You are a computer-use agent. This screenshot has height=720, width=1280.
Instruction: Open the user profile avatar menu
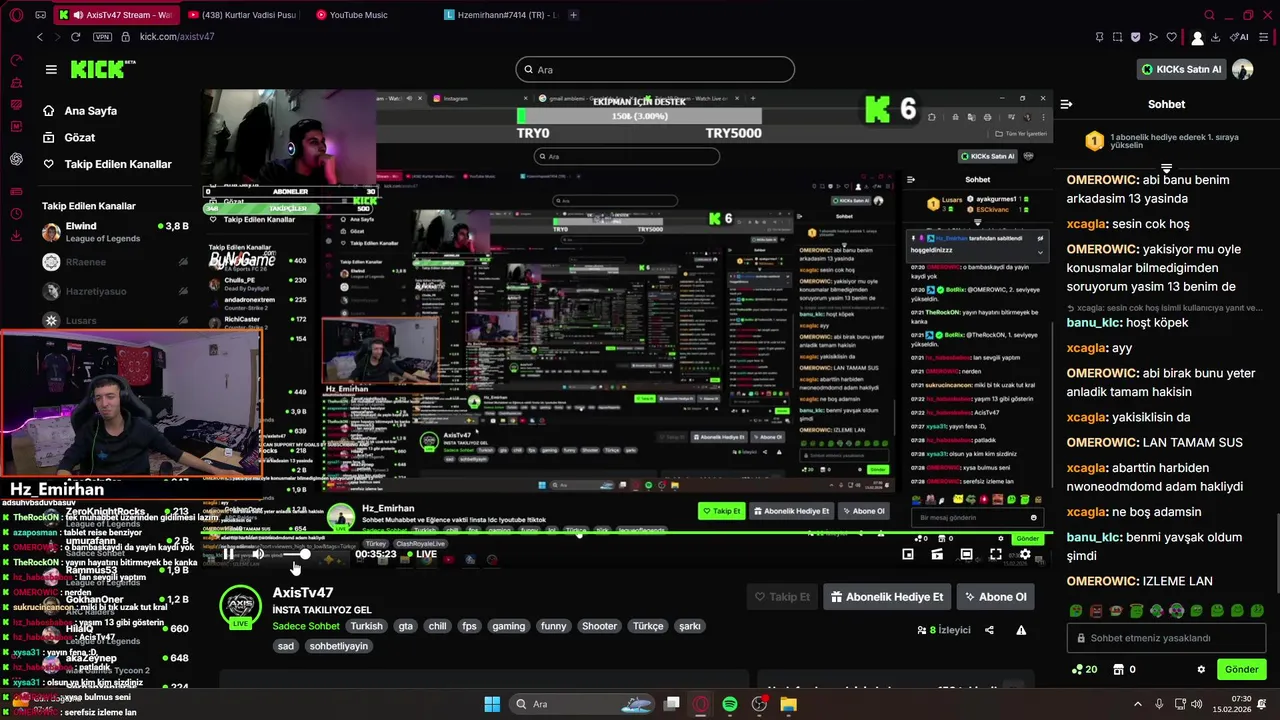coord(1243,69)
